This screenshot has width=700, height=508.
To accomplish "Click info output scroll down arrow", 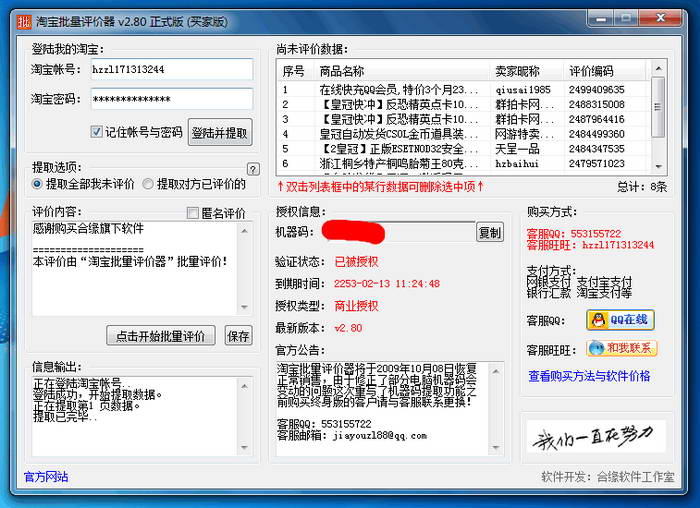I will click(244, 447).
